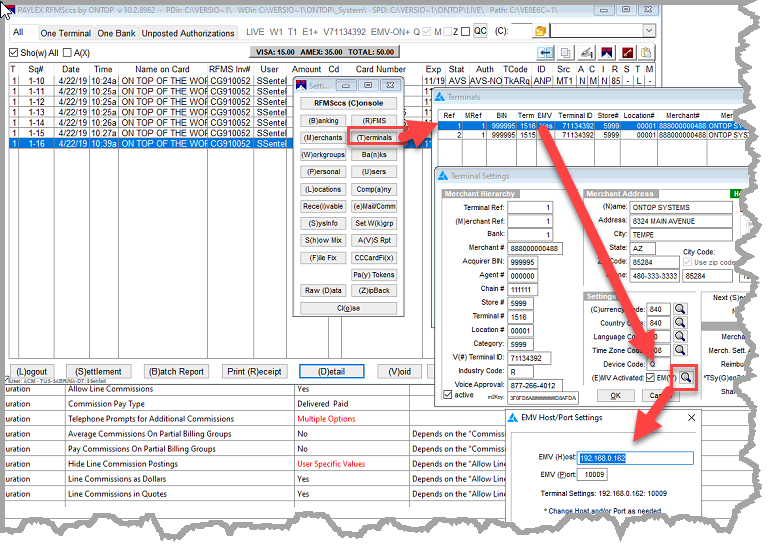Click the blue left-arrow toolbar icon
The image size is (769, 547).
pyautogui.click(x=545, y=53)
